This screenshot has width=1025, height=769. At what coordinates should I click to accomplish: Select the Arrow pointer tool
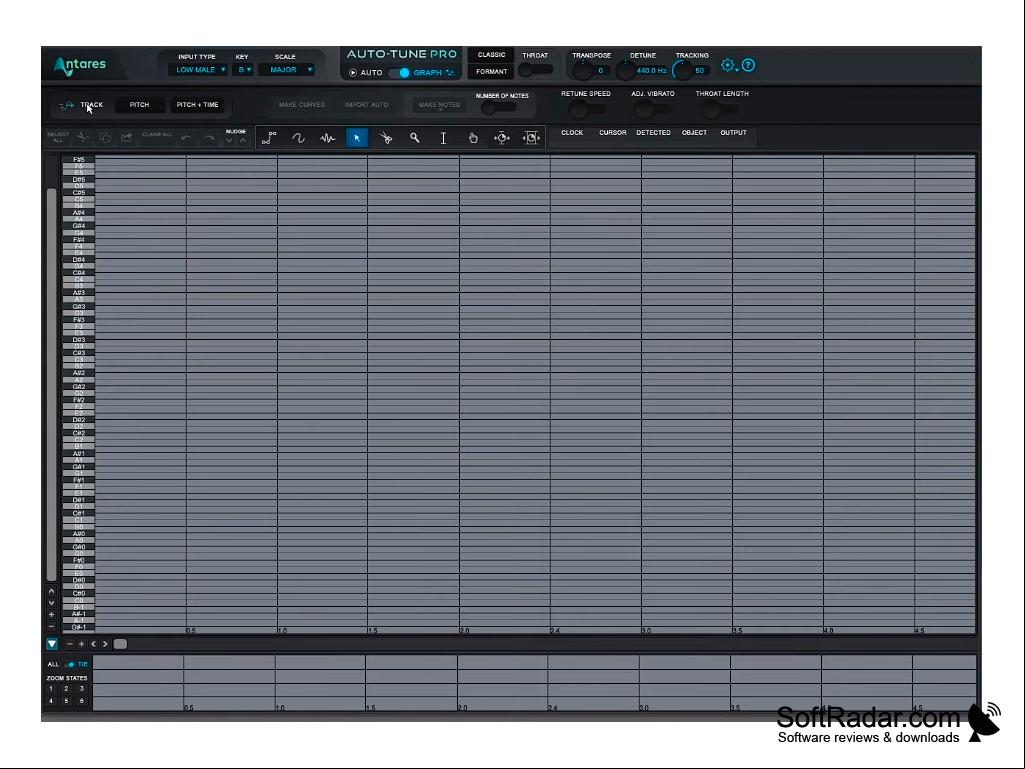[x=357, y=138]
